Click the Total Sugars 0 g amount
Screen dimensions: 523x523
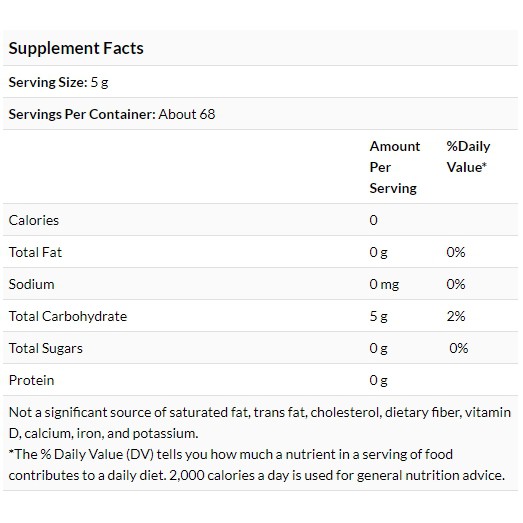(x=379, y=349)
